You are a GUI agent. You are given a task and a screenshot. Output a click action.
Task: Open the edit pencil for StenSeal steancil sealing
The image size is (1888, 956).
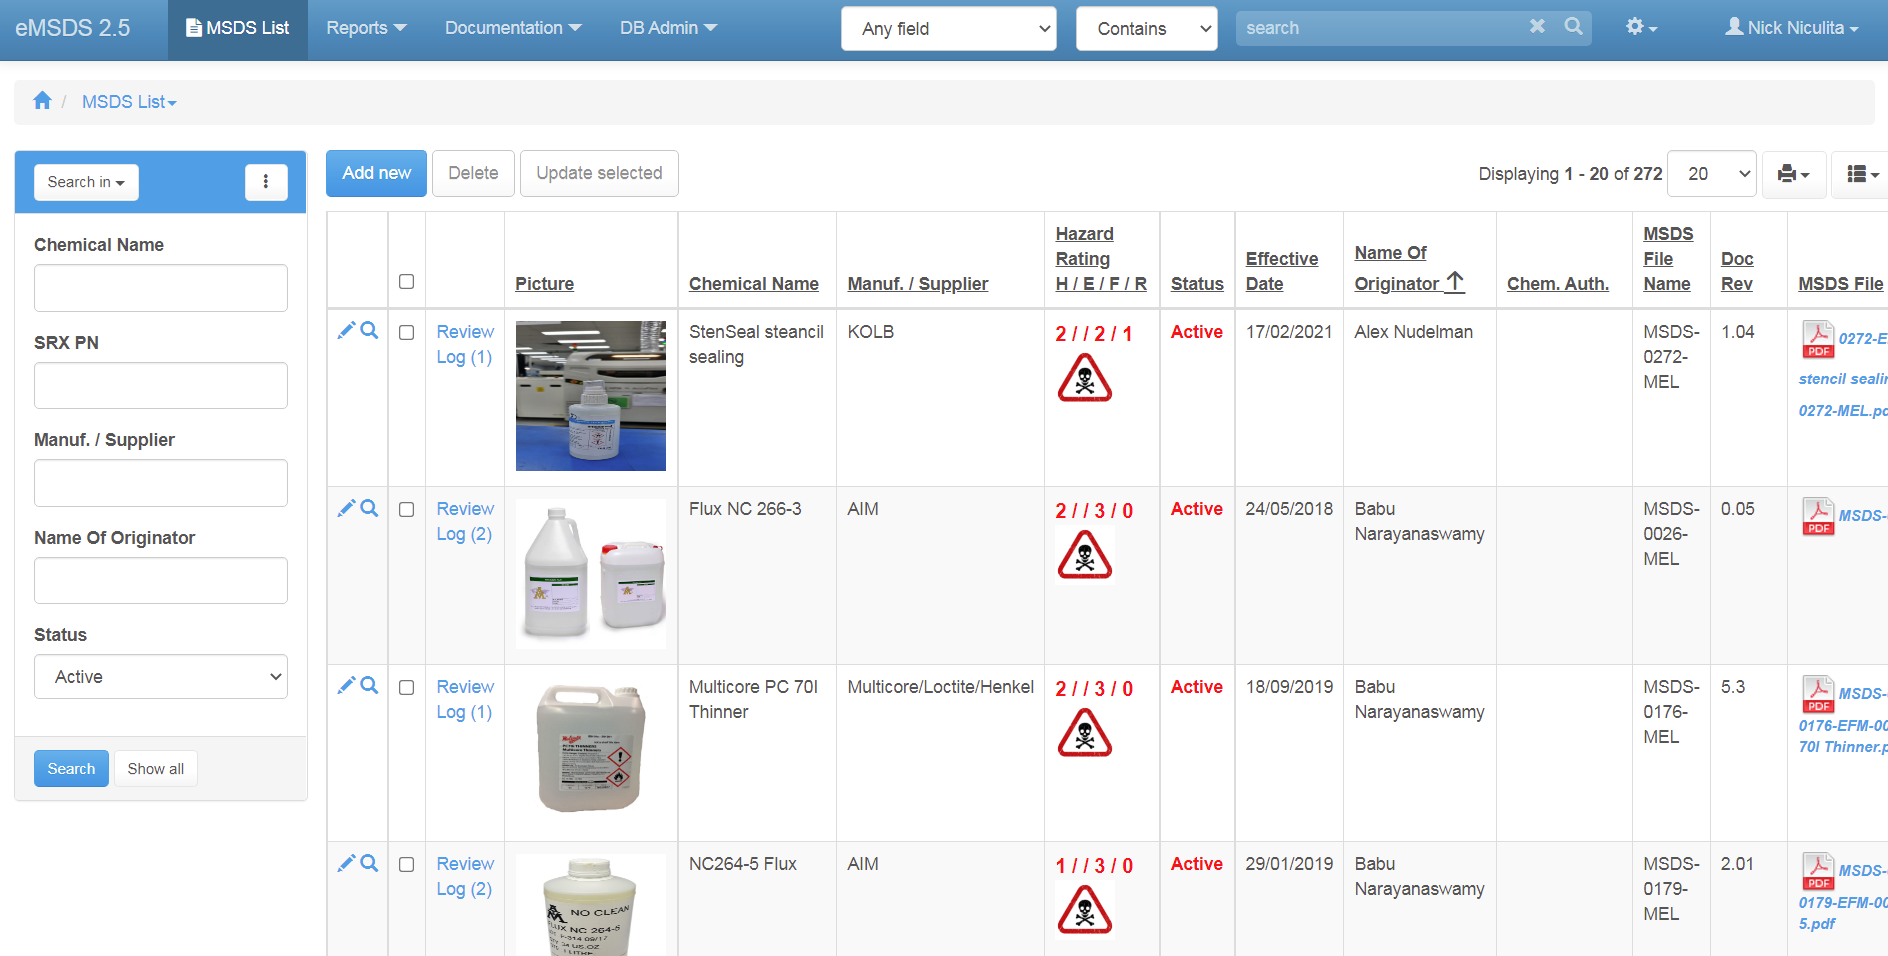(346, 328)
